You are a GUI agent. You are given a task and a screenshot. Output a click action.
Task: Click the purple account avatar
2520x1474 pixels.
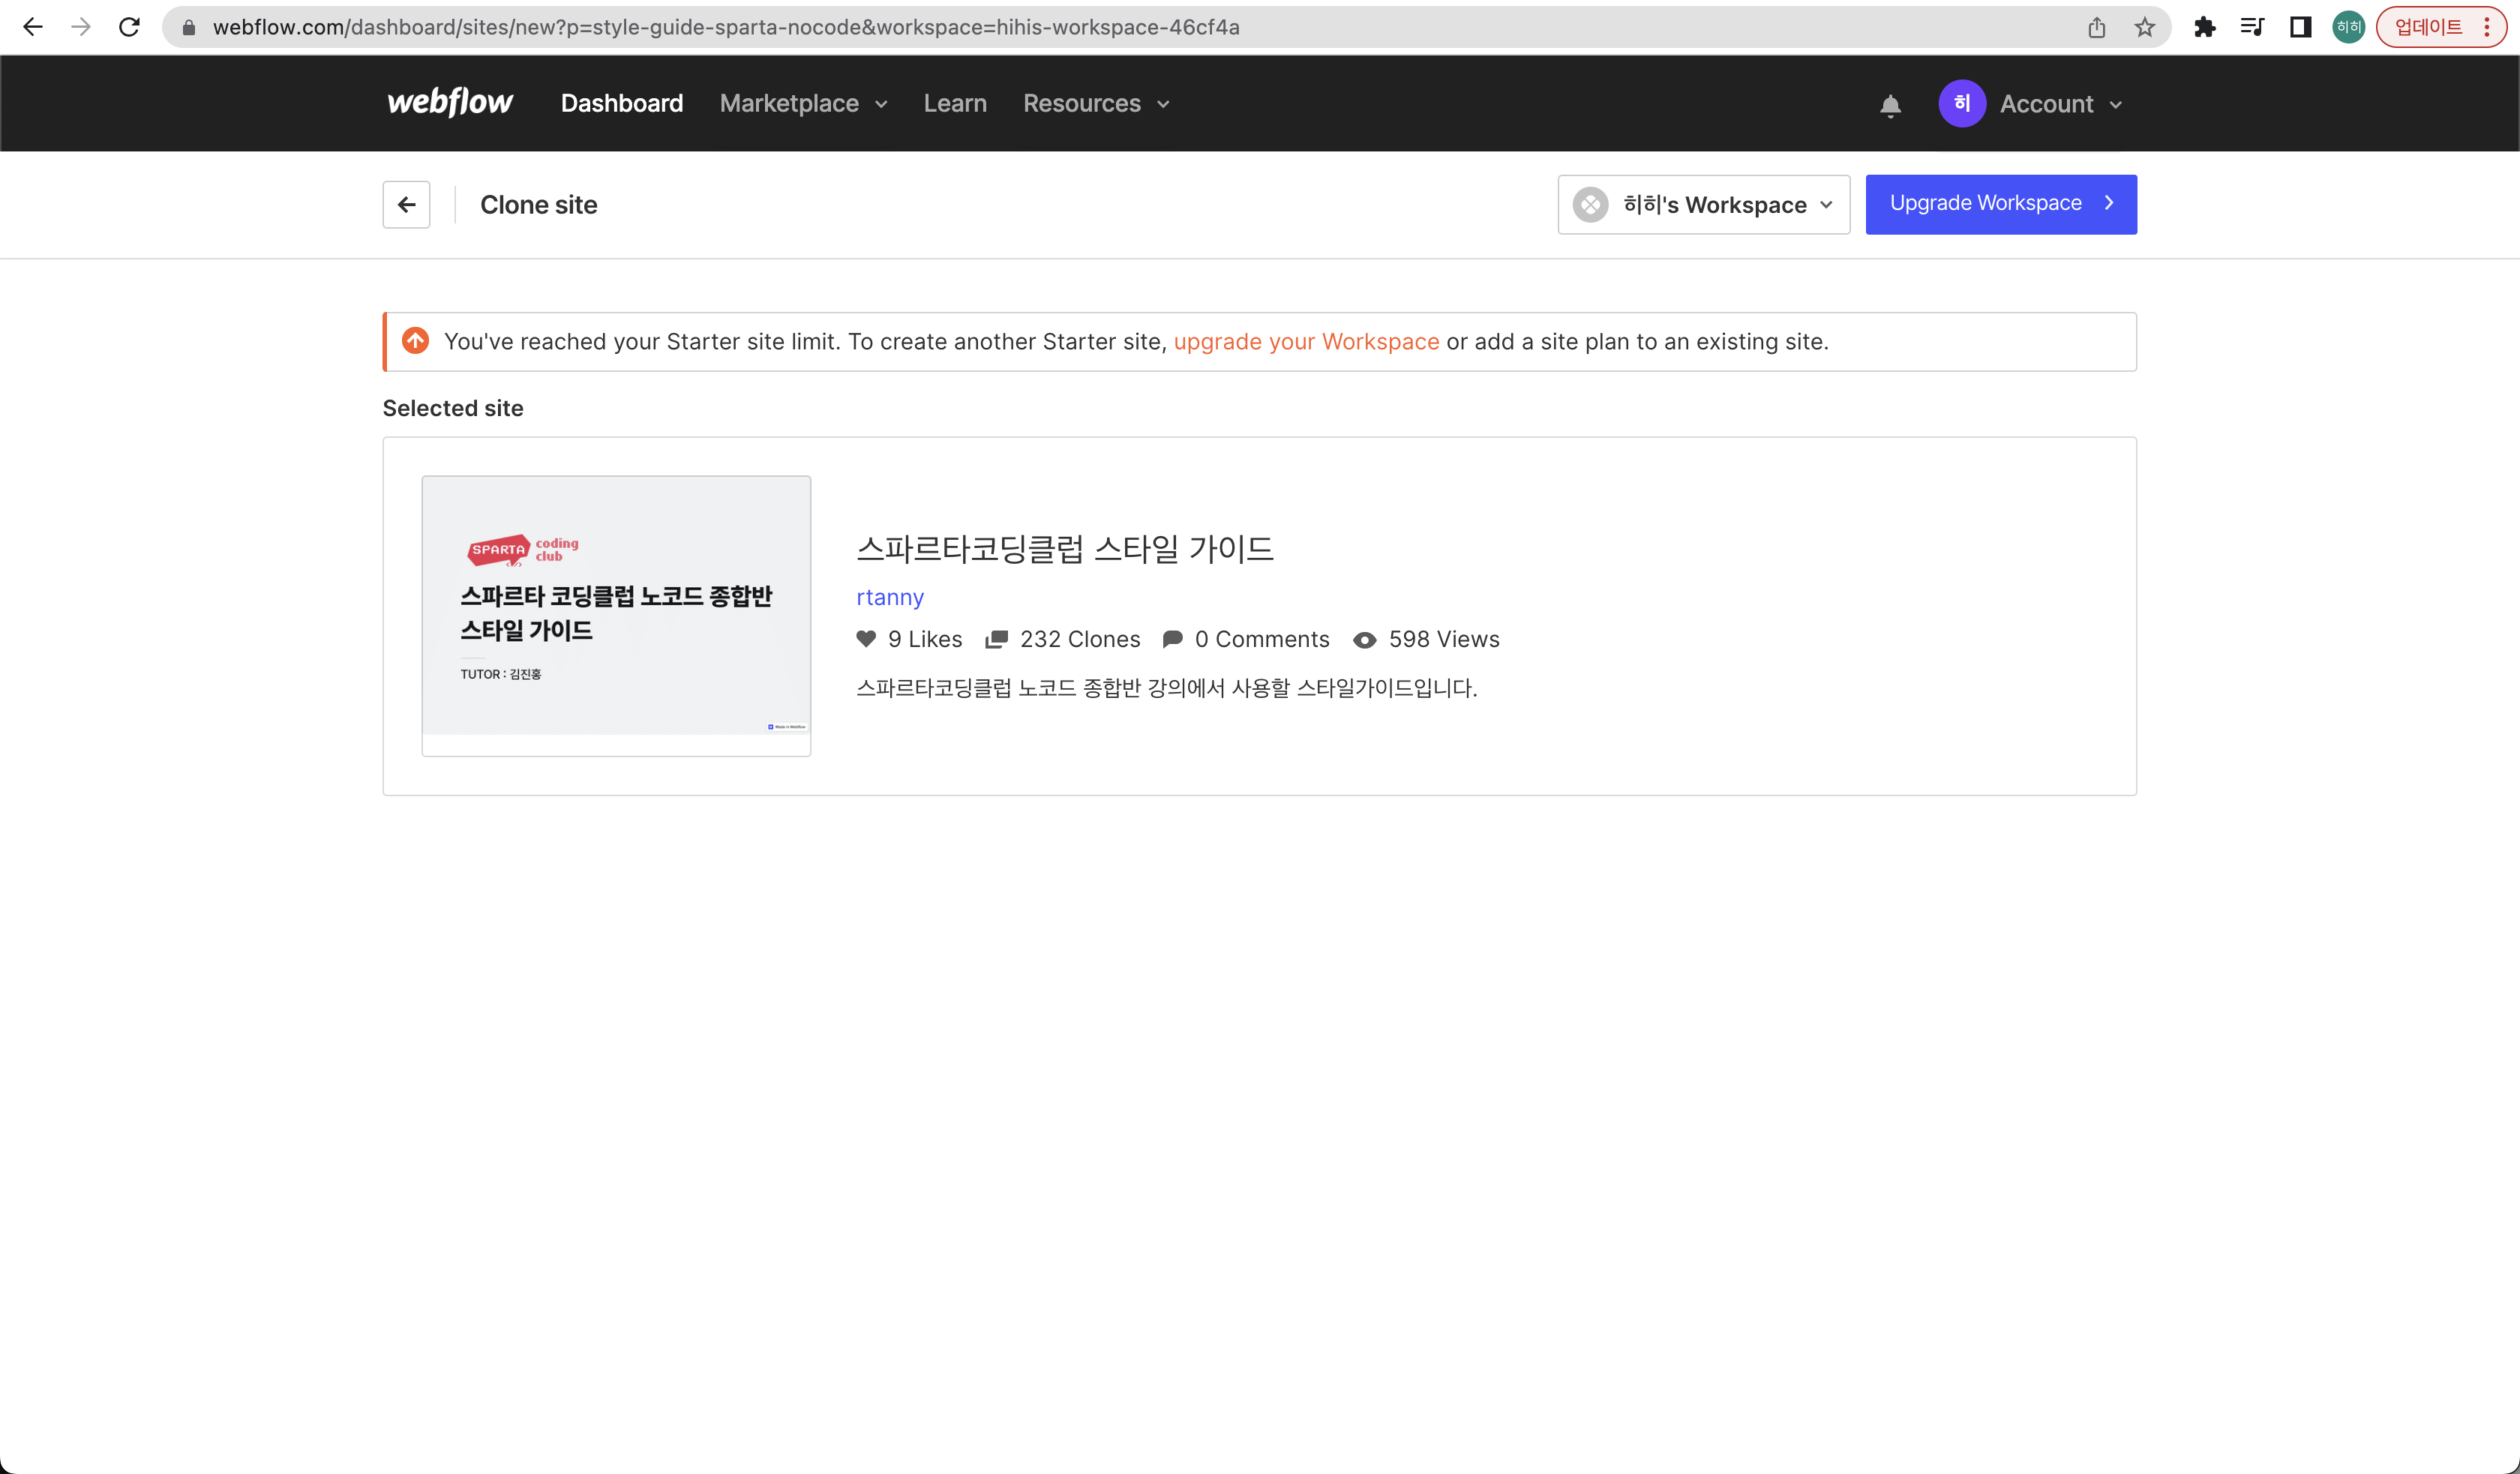coord(1962,103)
